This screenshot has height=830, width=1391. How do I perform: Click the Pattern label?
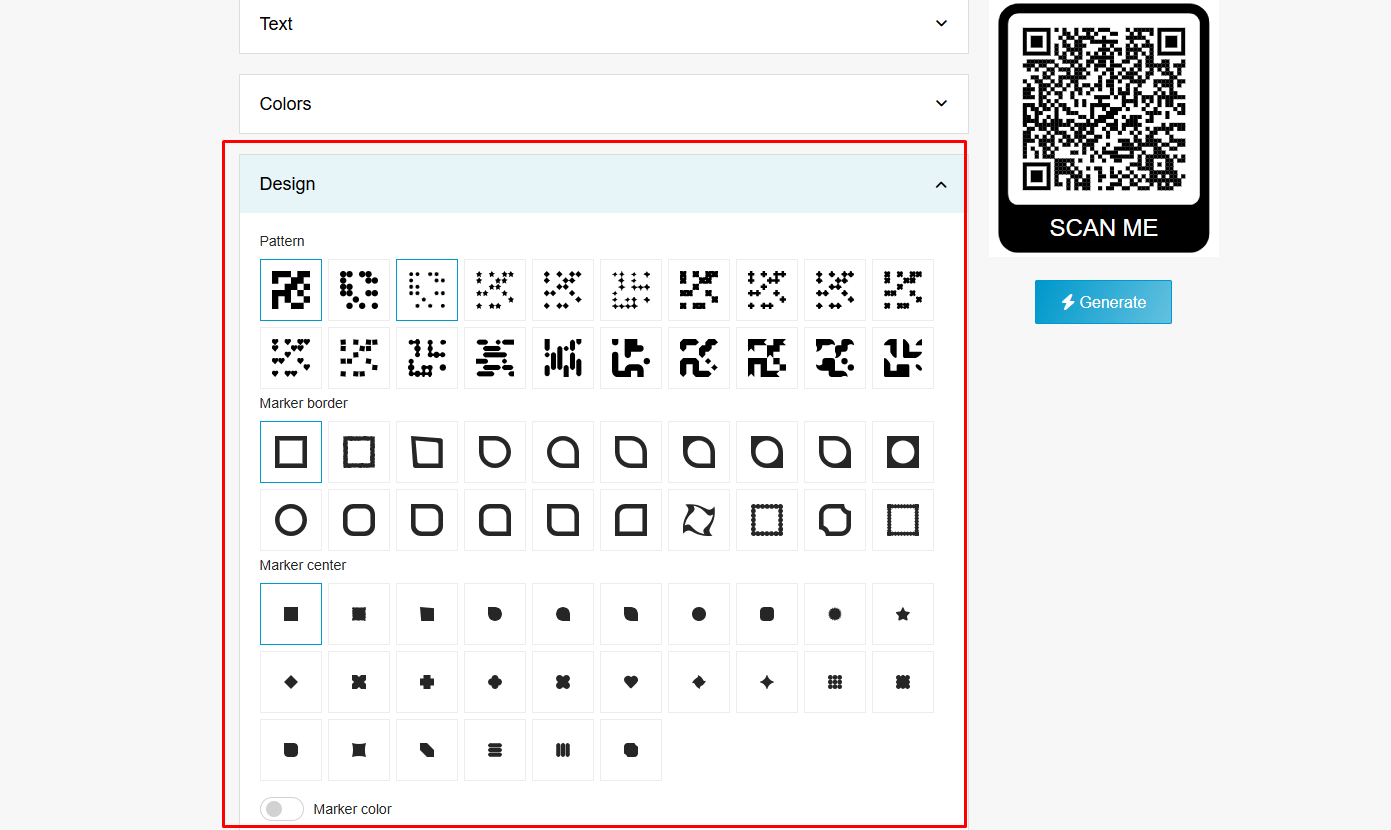pyautogui.click(x=282, y=241)
